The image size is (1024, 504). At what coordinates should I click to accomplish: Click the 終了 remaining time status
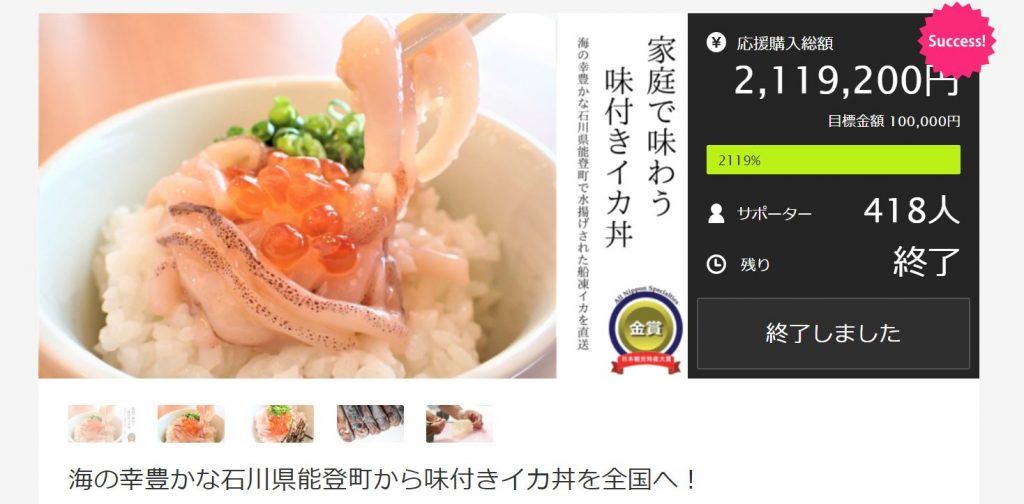[927, 262]
